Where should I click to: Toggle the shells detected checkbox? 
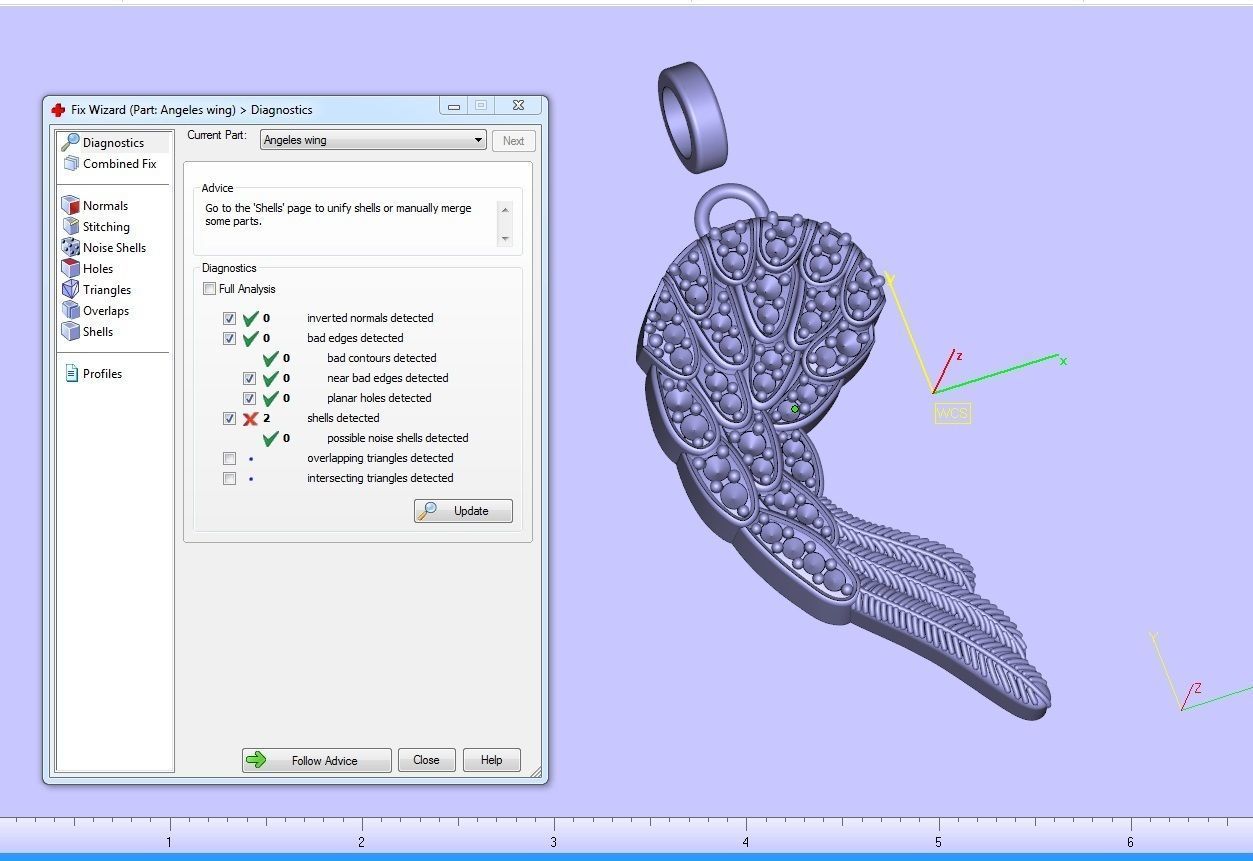pos(229,418)
